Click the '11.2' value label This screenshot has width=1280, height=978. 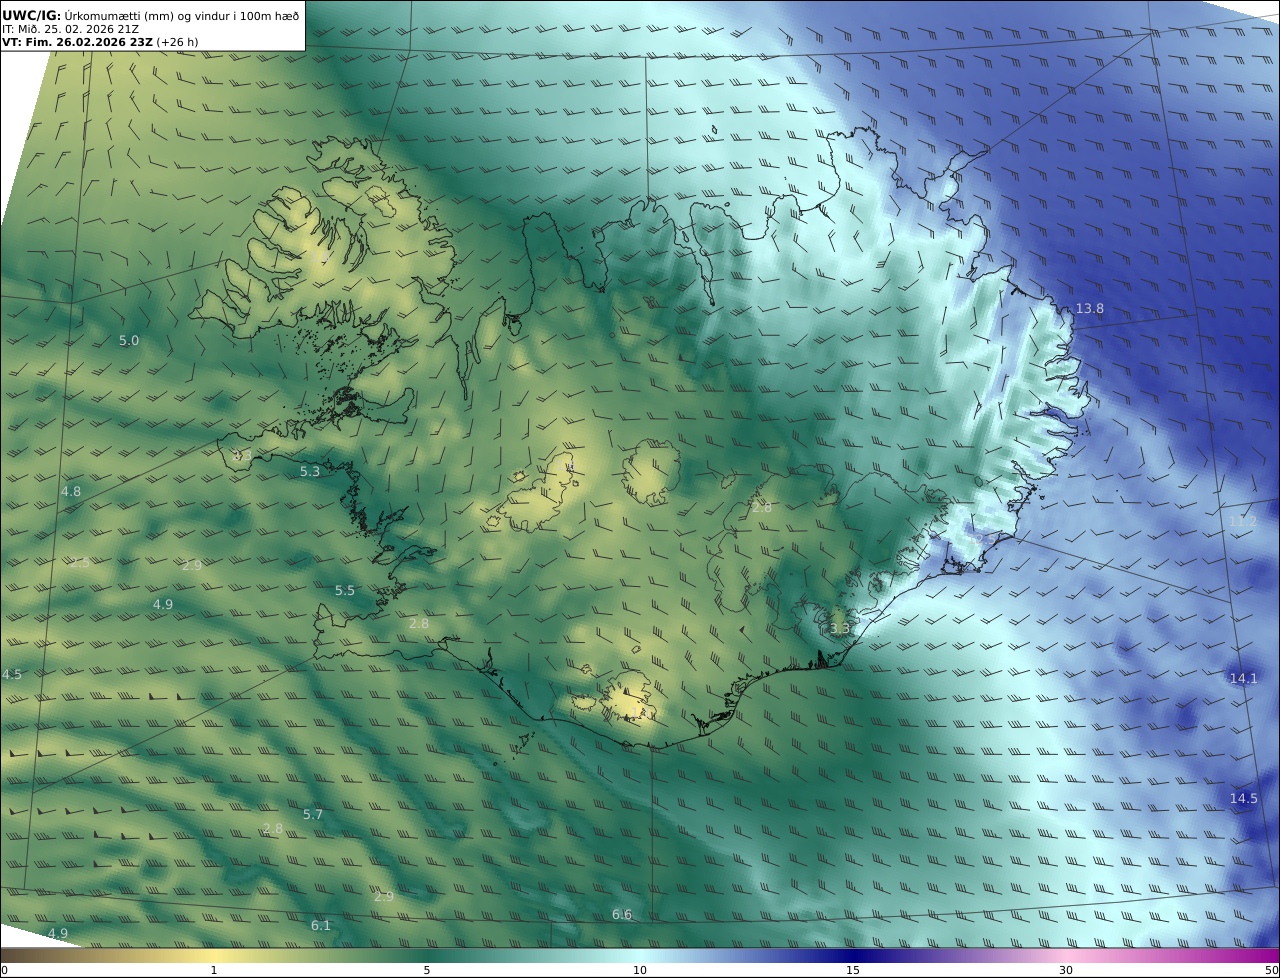click(1242, 521)
